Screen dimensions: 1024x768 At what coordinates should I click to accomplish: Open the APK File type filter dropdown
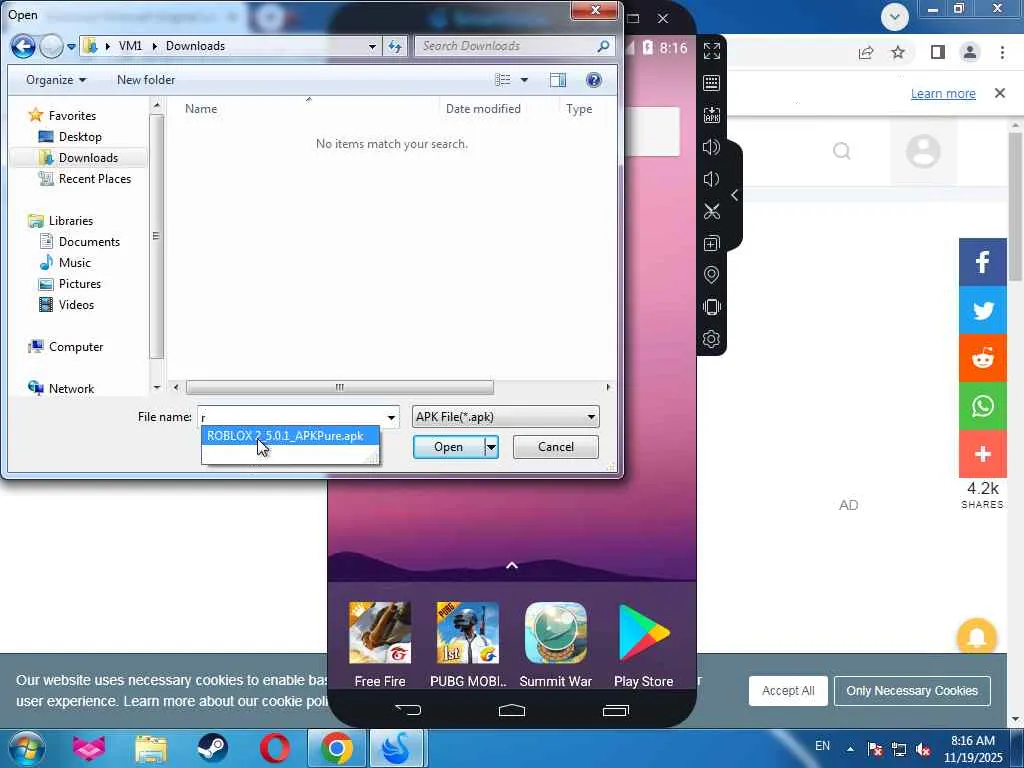pyautogui.click(x=505, y=417)
